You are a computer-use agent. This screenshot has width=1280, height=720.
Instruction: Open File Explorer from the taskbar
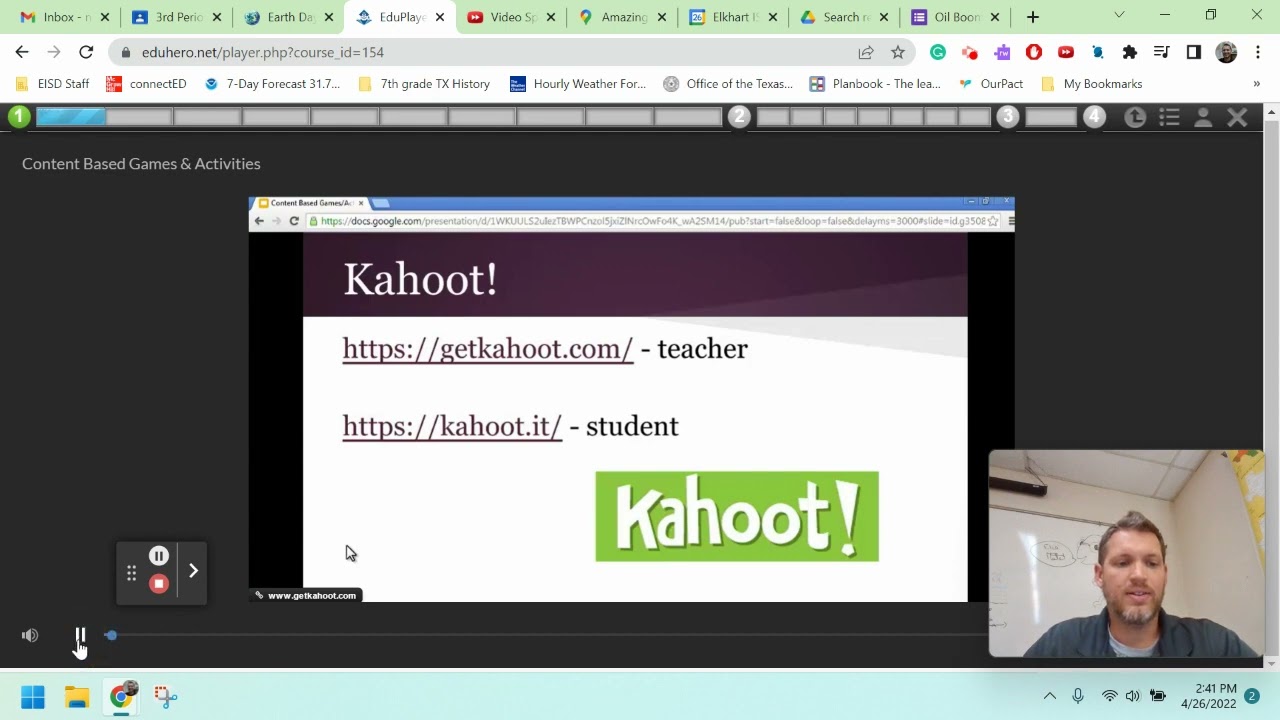click(x=77, y=696)
